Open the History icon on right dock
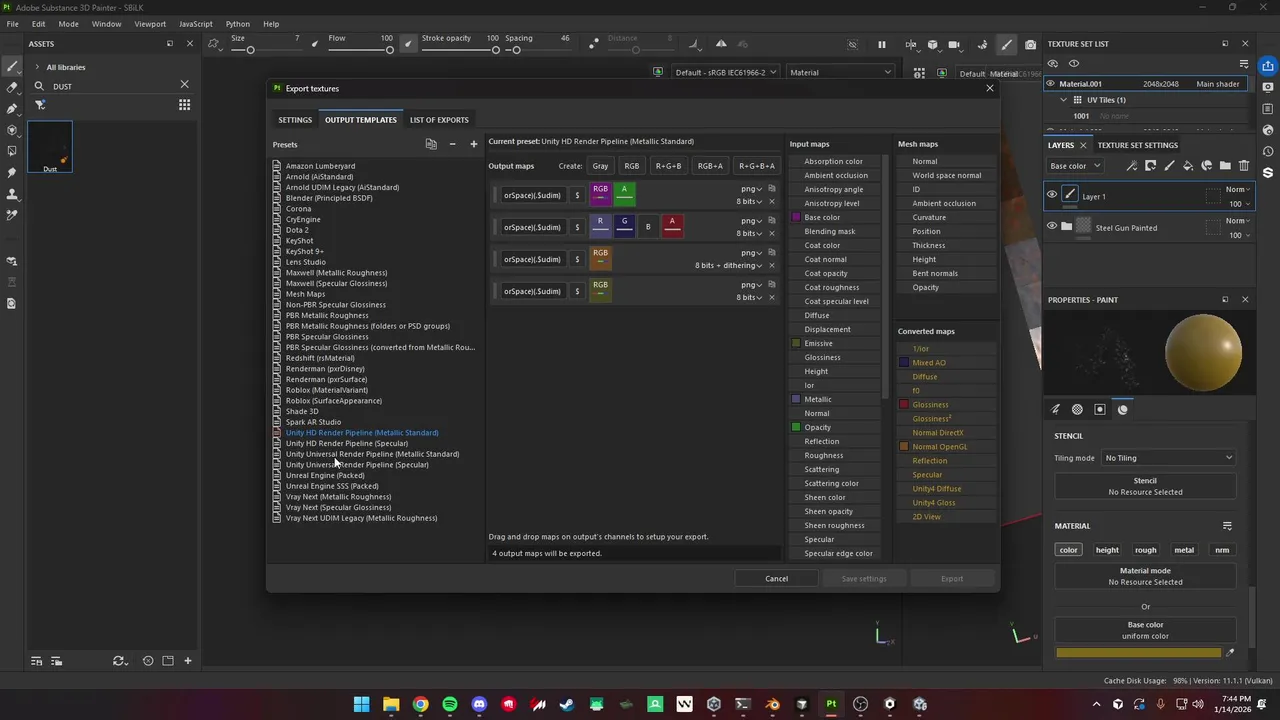This screenshot has width=1280, height=720. pos(1267,151)
